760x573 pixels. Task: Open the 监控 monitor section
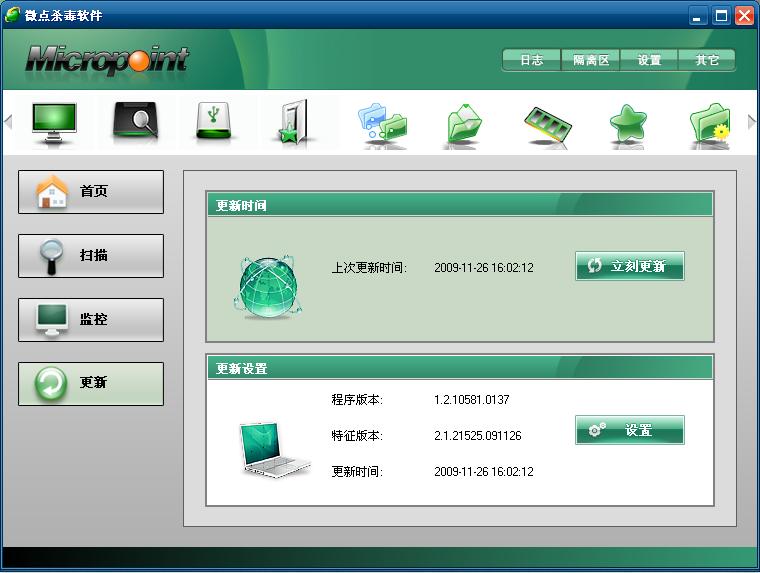91,319
